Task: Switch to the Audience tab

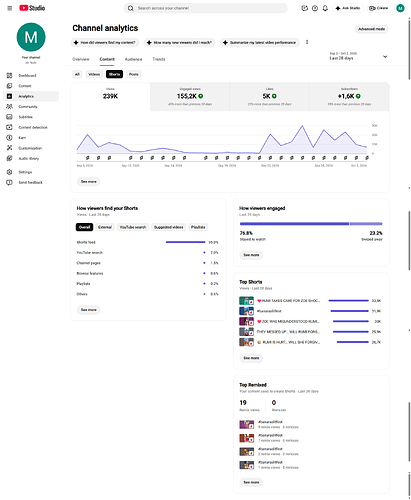Action: [x=133, y=59]
